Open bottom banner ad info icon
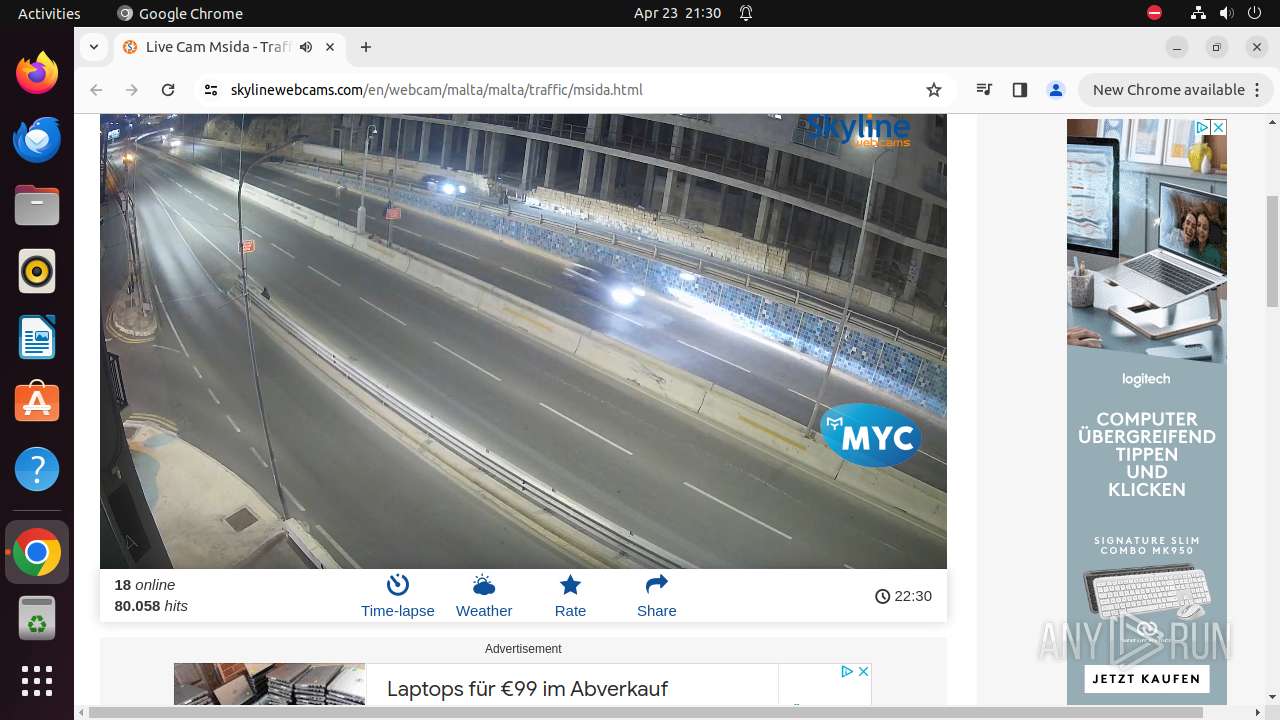This screenshot has width=1280, height=720. click(x=847, y=671)
